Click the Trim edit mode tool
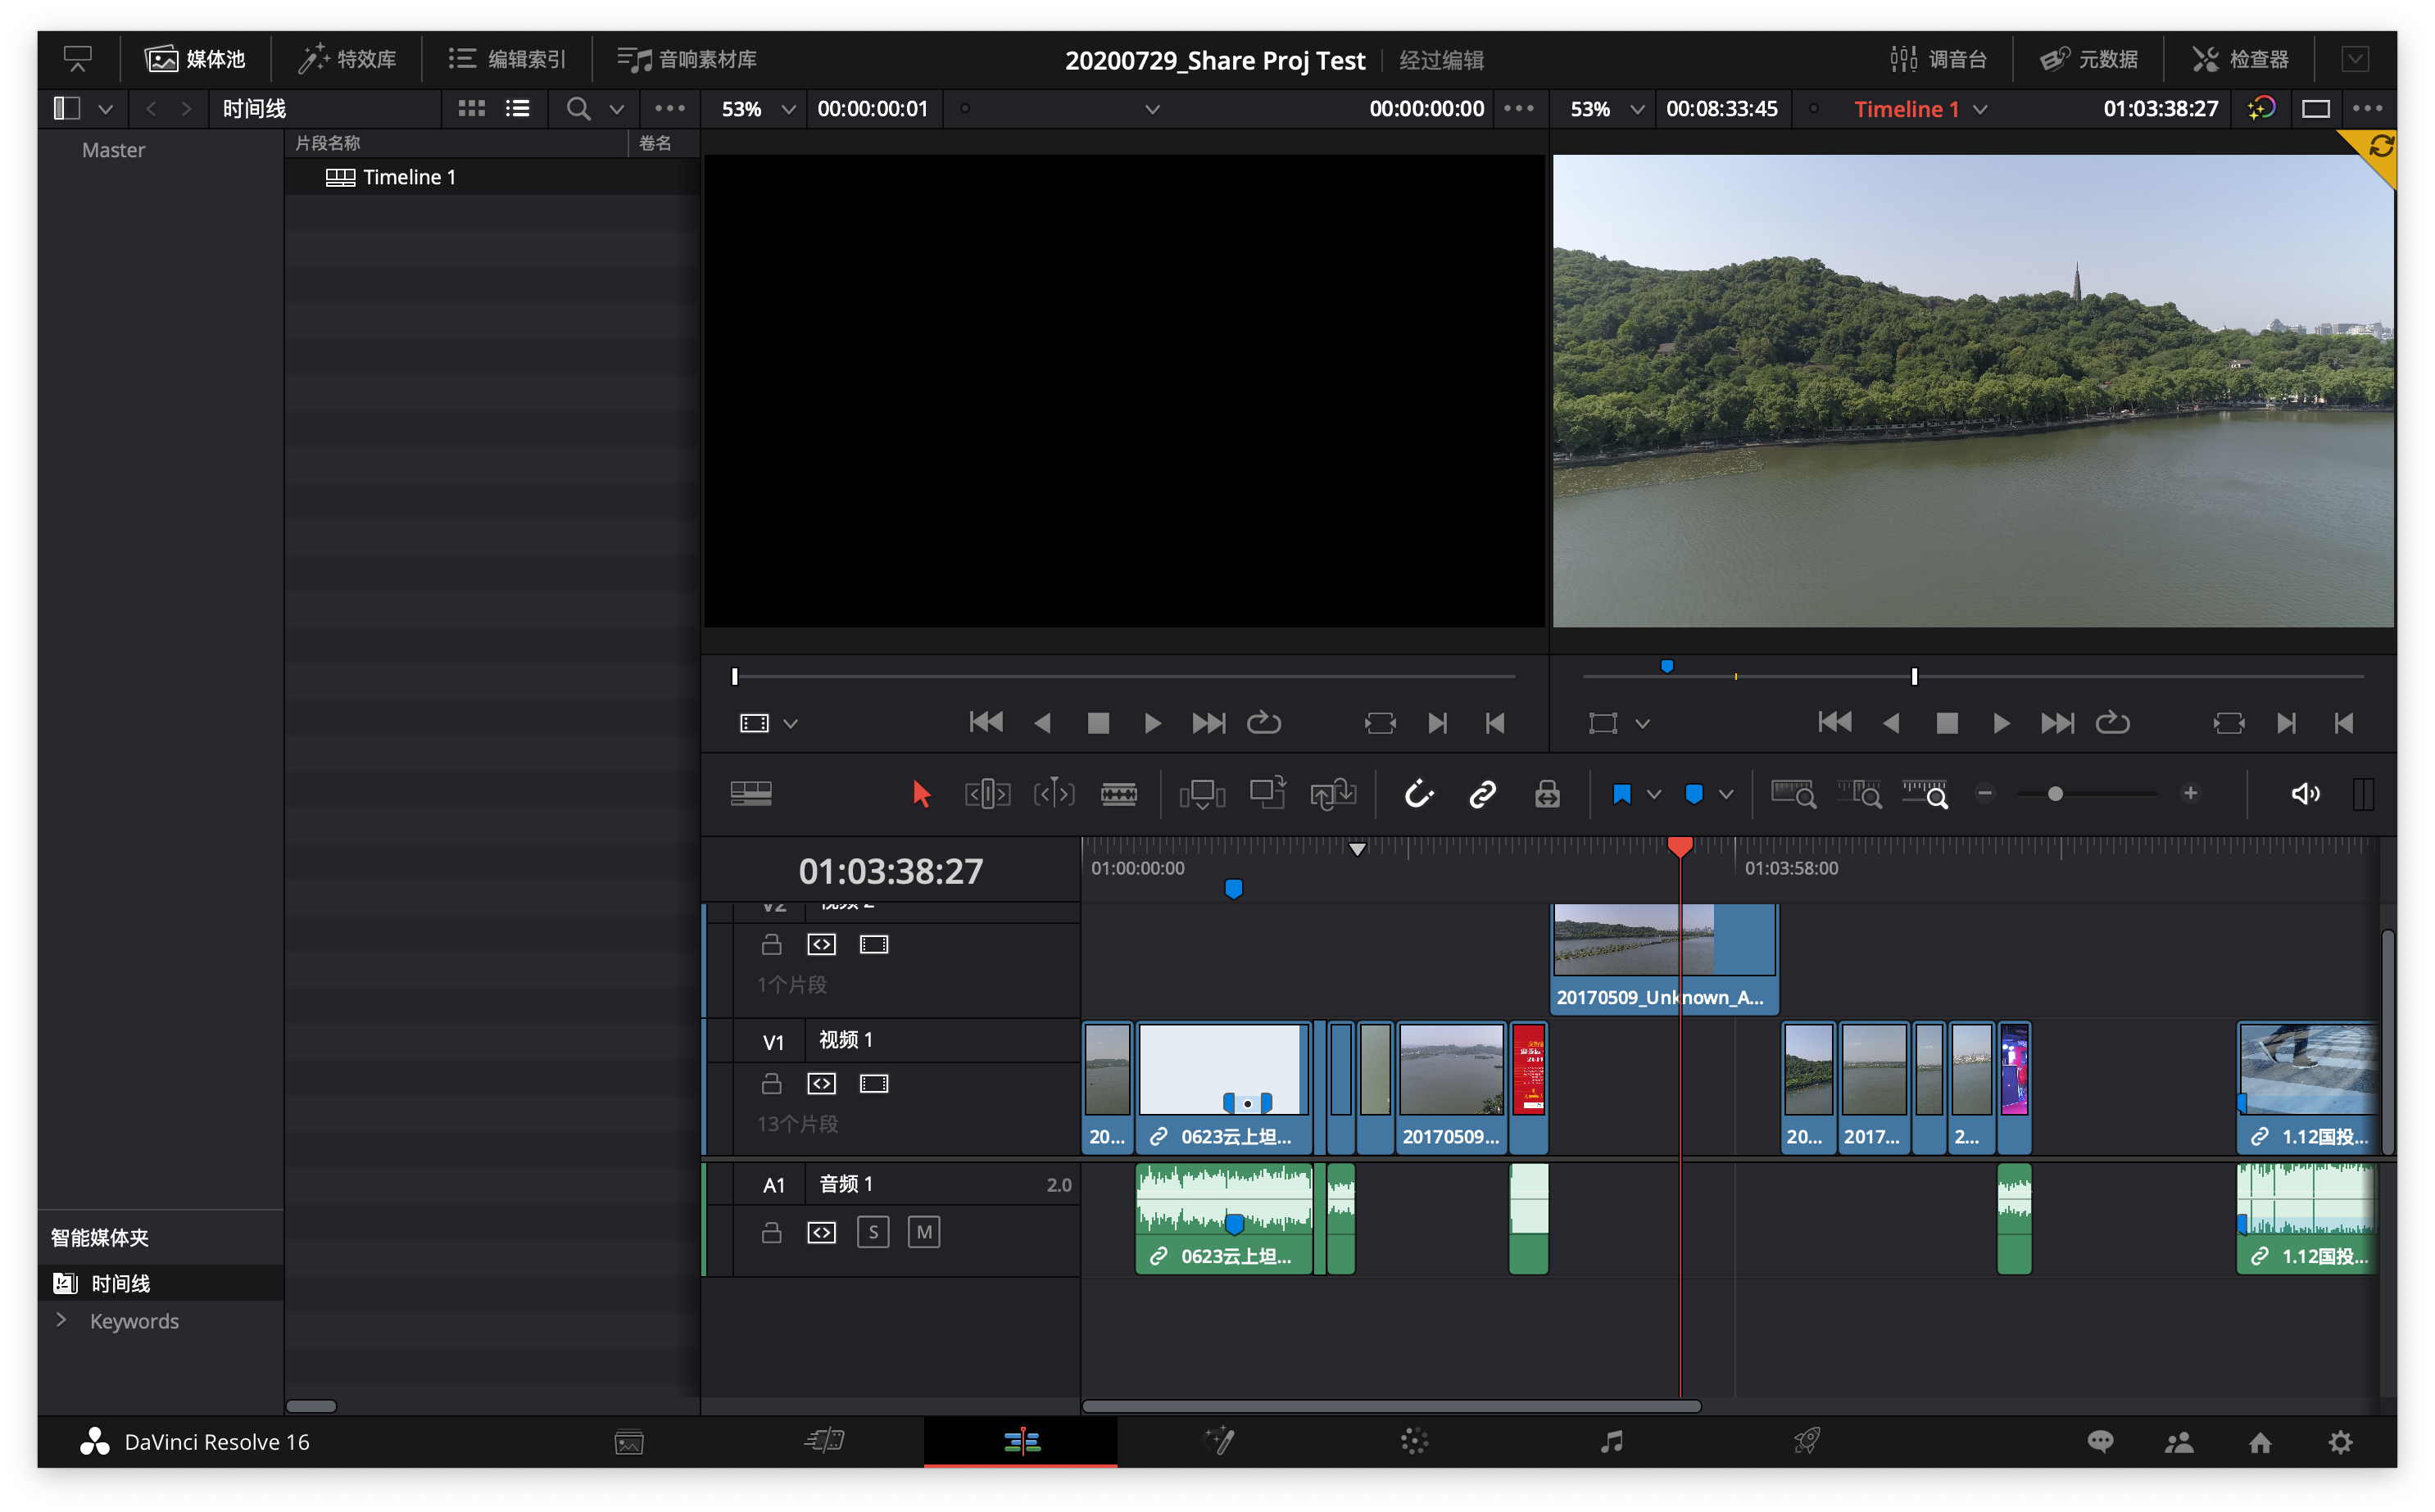2435x1512 pixels. [x=987, y=794]
